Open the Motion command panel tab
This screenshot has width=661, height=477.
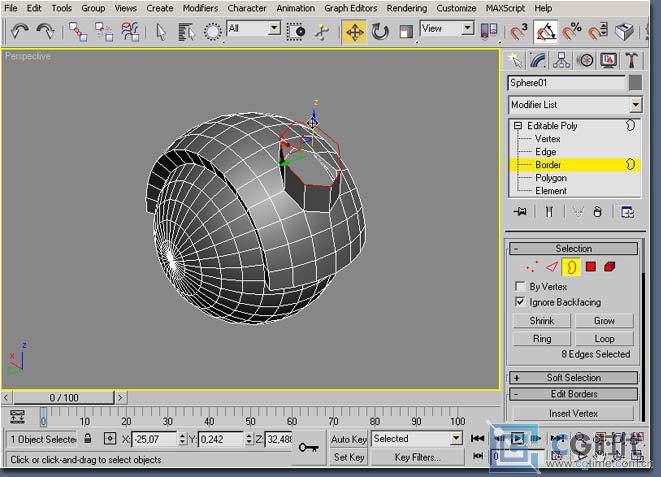coord(585,60)
